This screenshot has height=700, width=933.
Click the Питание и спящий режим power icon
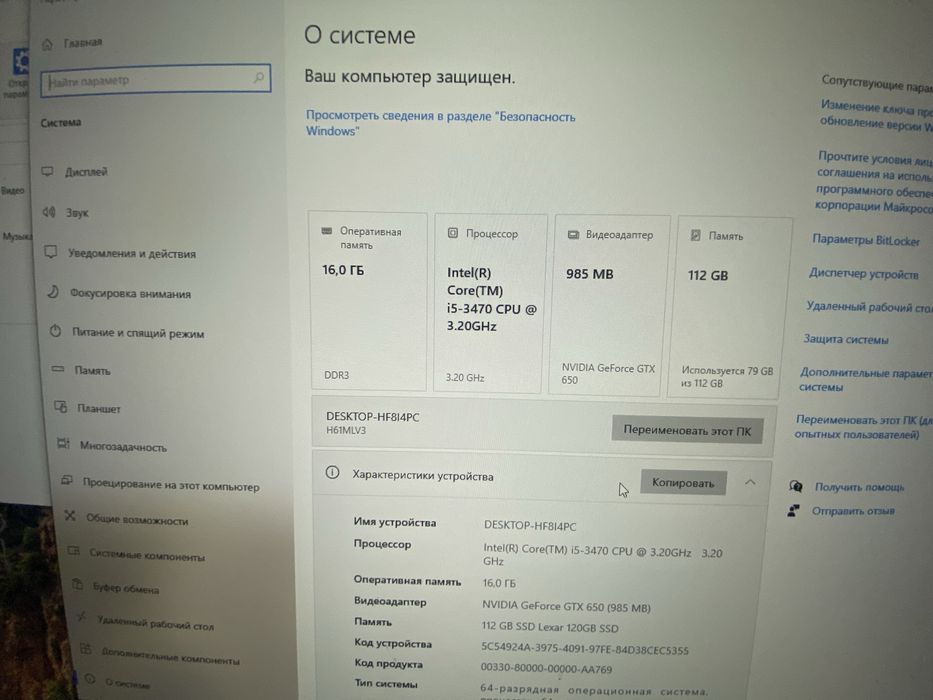55,331
